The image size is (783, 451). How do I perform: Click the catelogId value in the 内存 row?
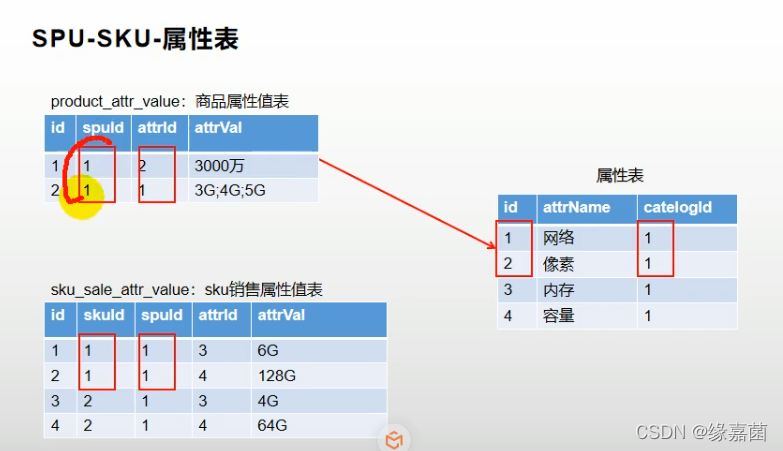(x=648, y=290)
